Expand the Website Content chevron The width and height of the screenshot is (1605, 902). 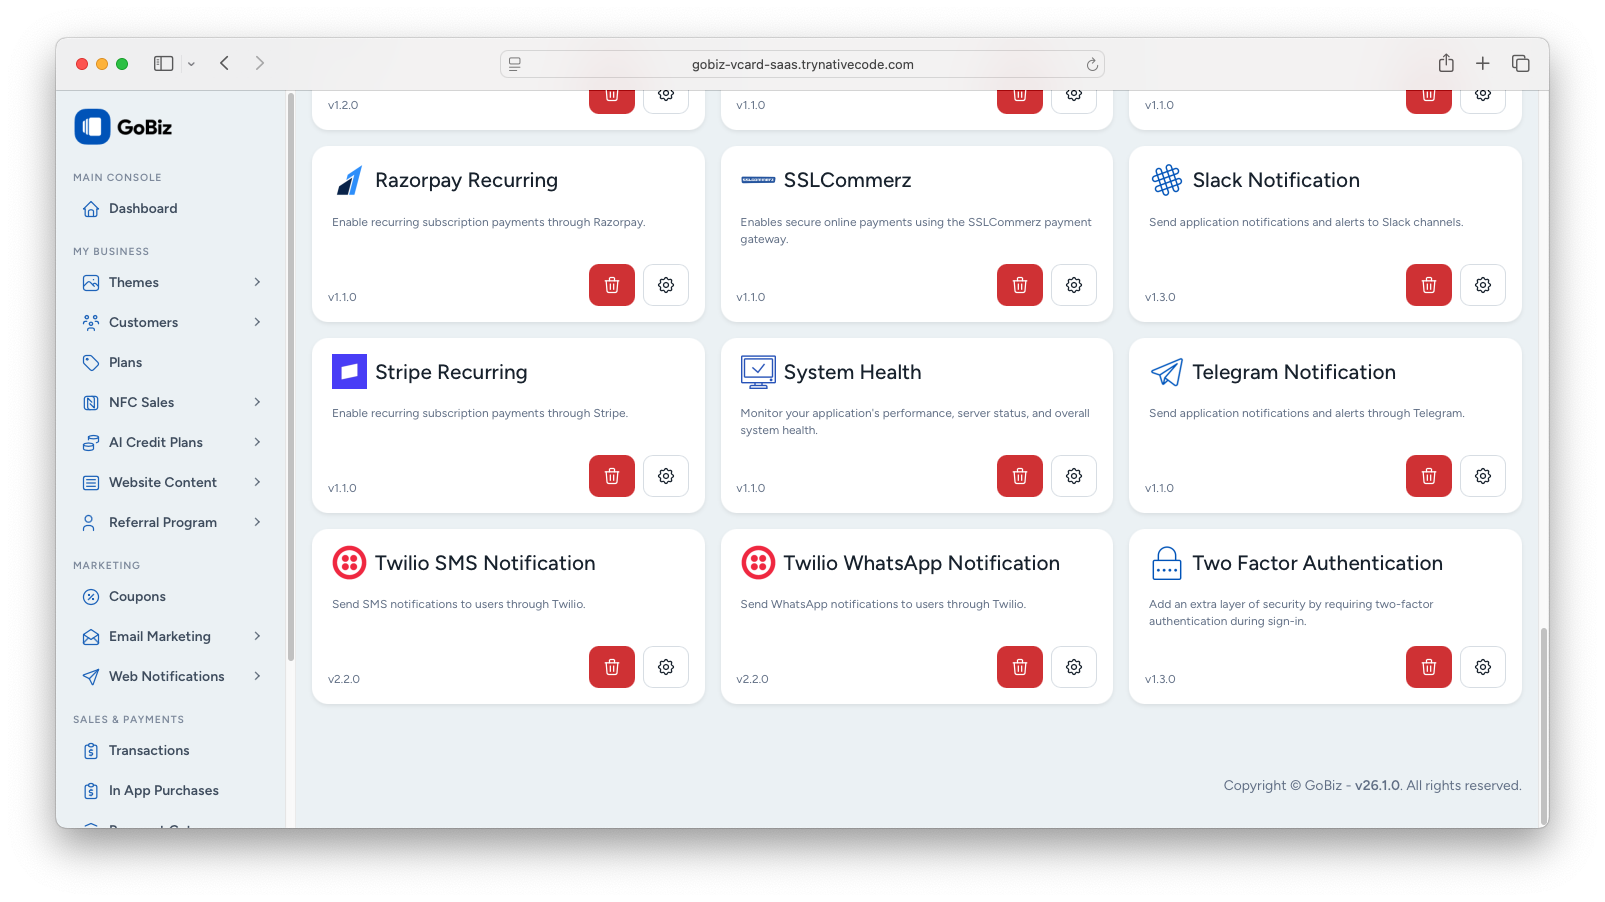click(x=257, y=482)
